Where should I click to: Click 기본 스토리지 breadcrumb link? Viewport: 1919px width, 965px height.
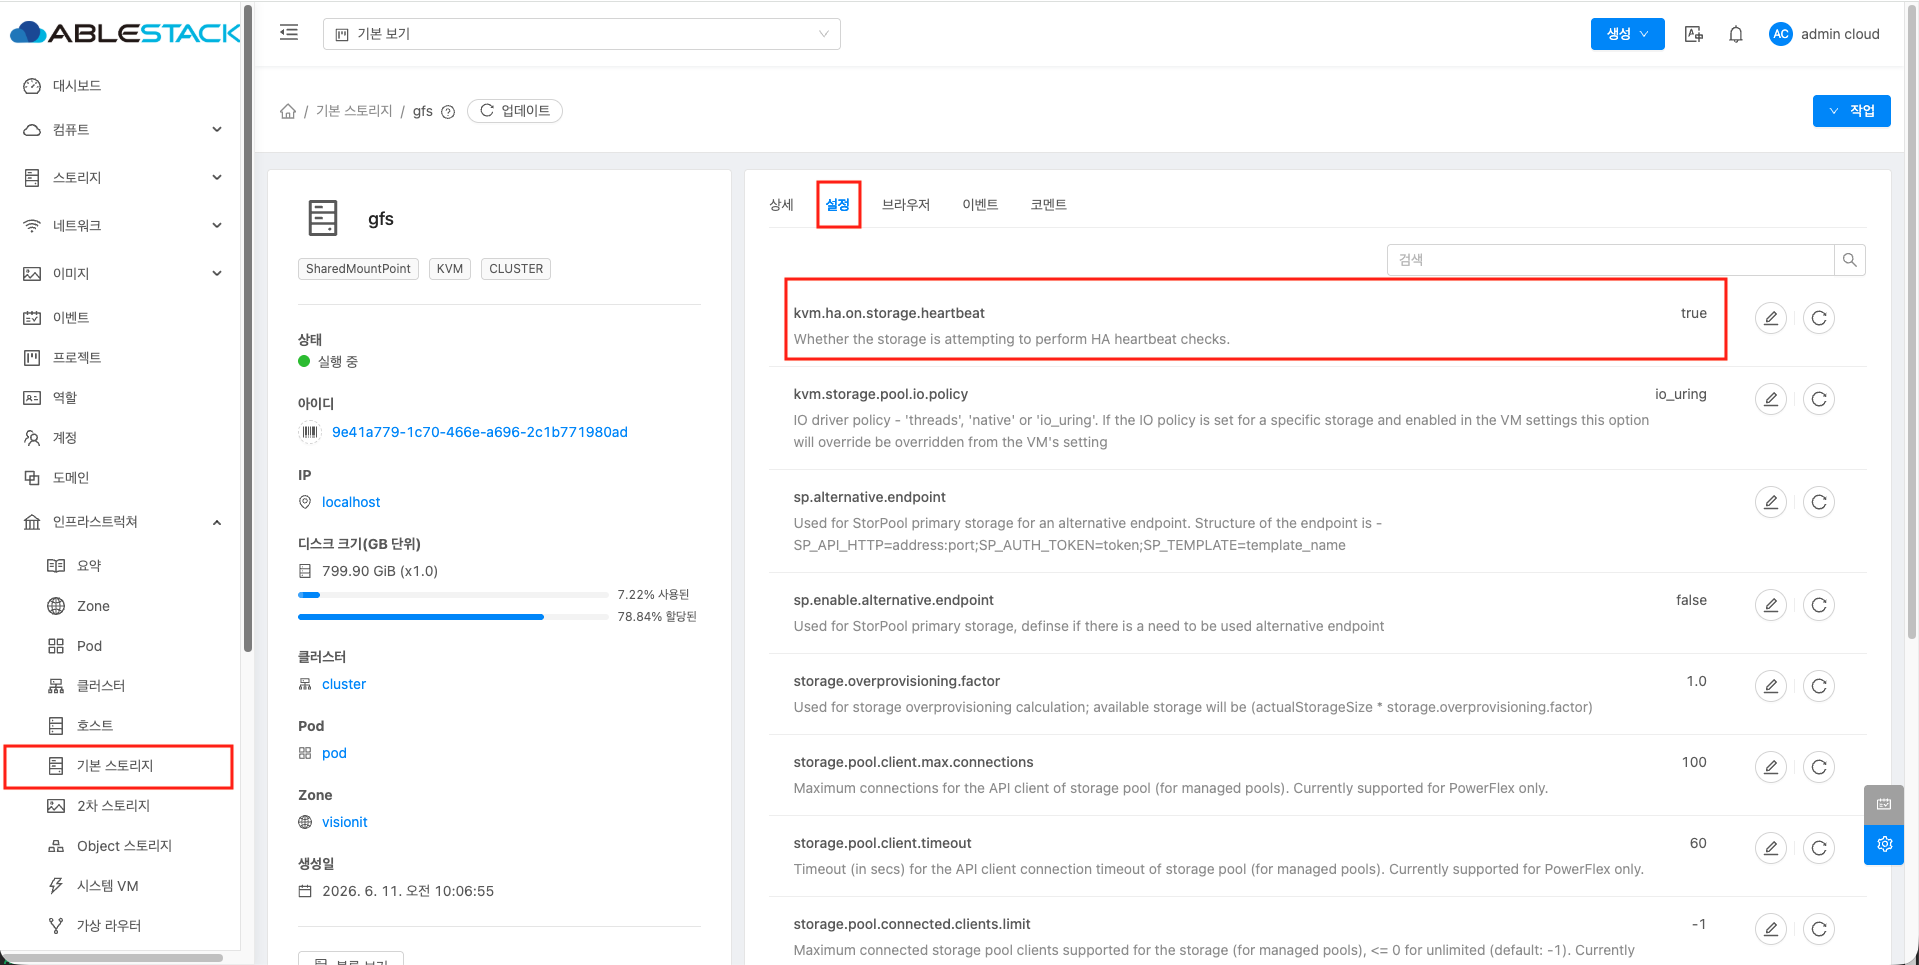(x=354, y=111)
